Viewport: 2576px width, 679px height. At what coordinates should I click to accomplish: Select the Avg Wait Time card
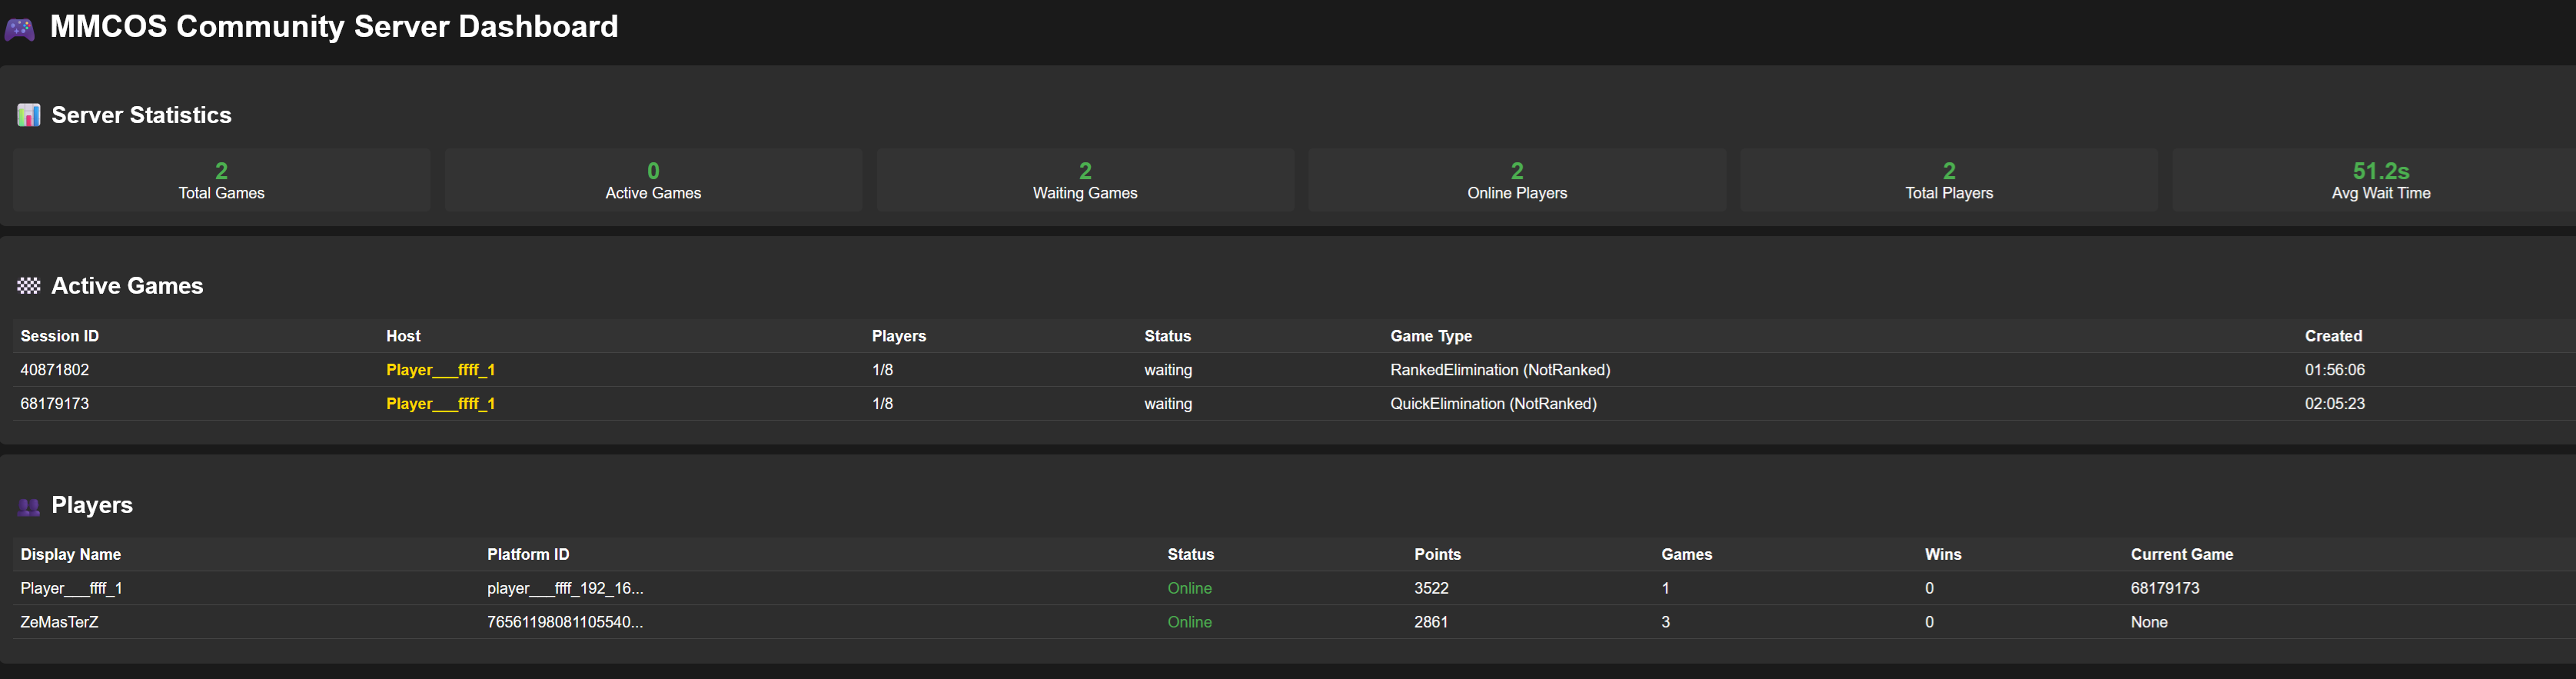pos(2380,180)
